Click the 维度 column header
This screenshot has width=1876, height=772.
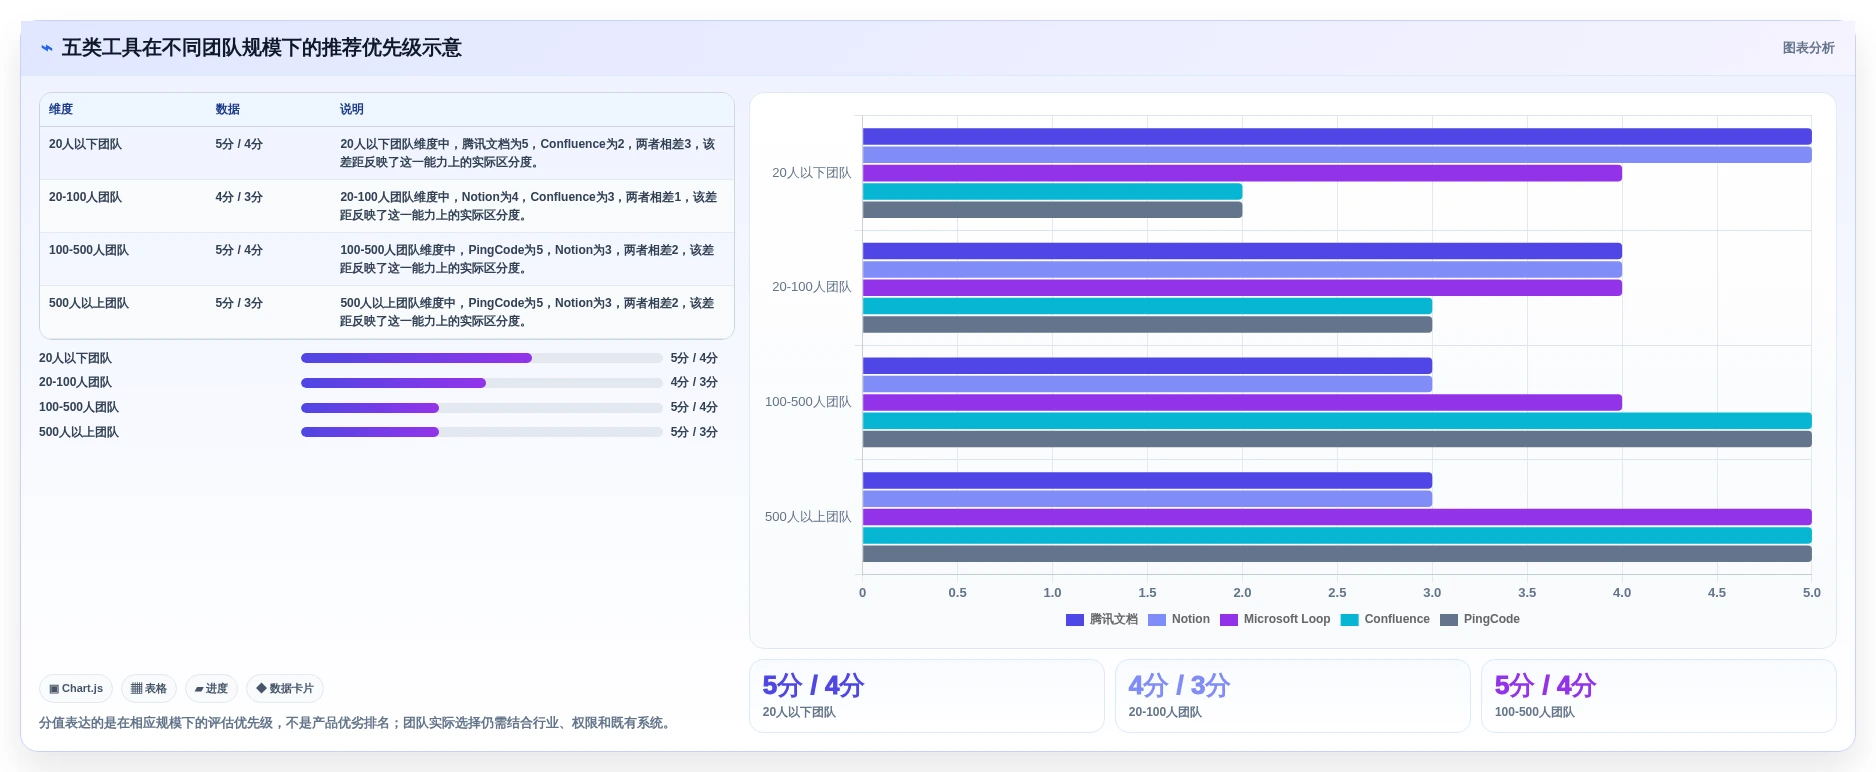pyautogui.click(x=61, y=109)
